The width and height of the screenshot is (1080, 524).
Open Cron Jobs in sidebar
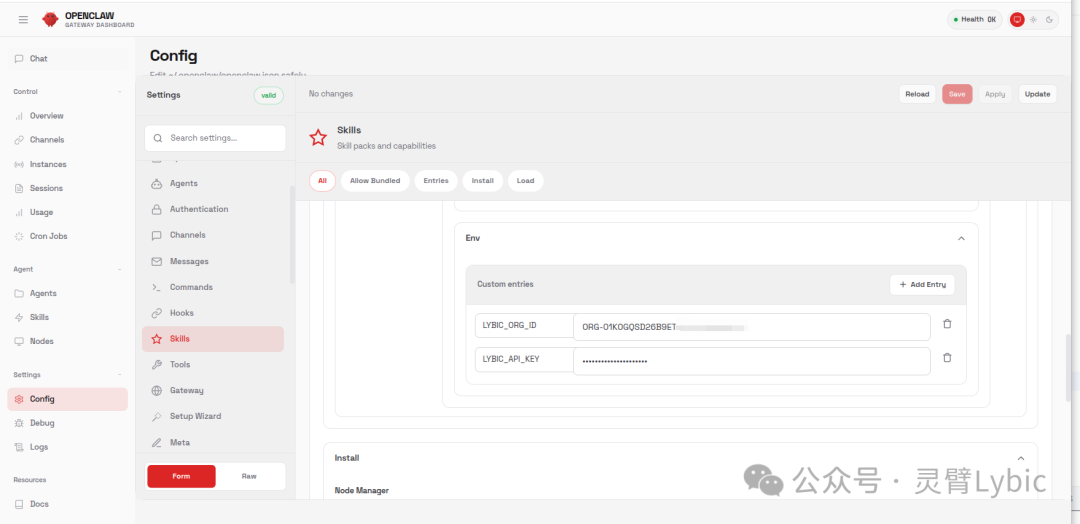tap(47, 236)
